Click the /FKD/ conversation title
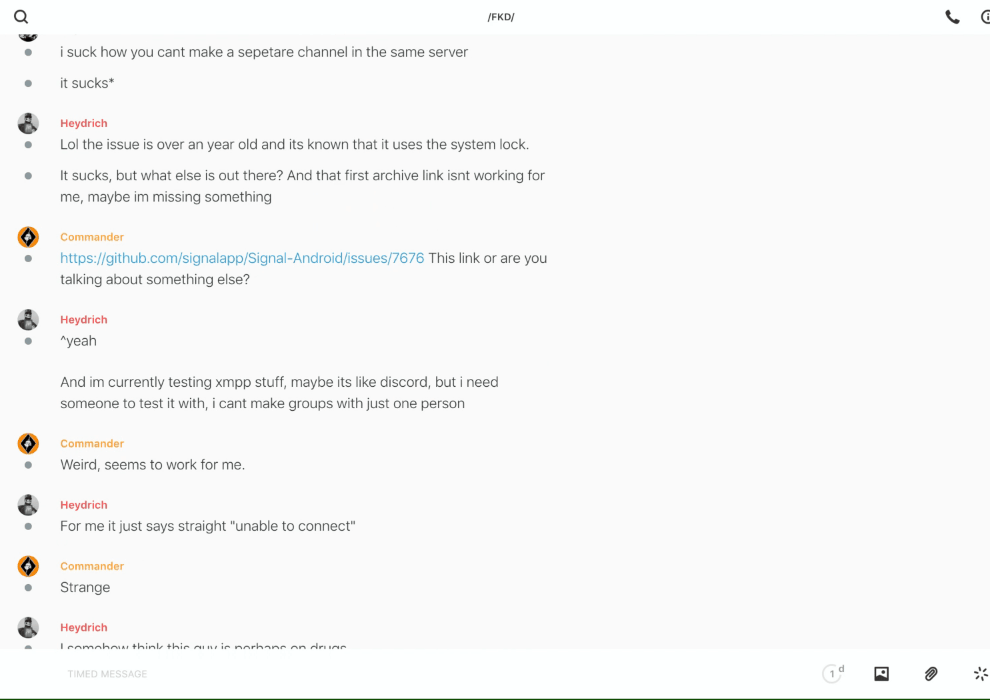This screenshot has width=990, height=700. [500, 17]
